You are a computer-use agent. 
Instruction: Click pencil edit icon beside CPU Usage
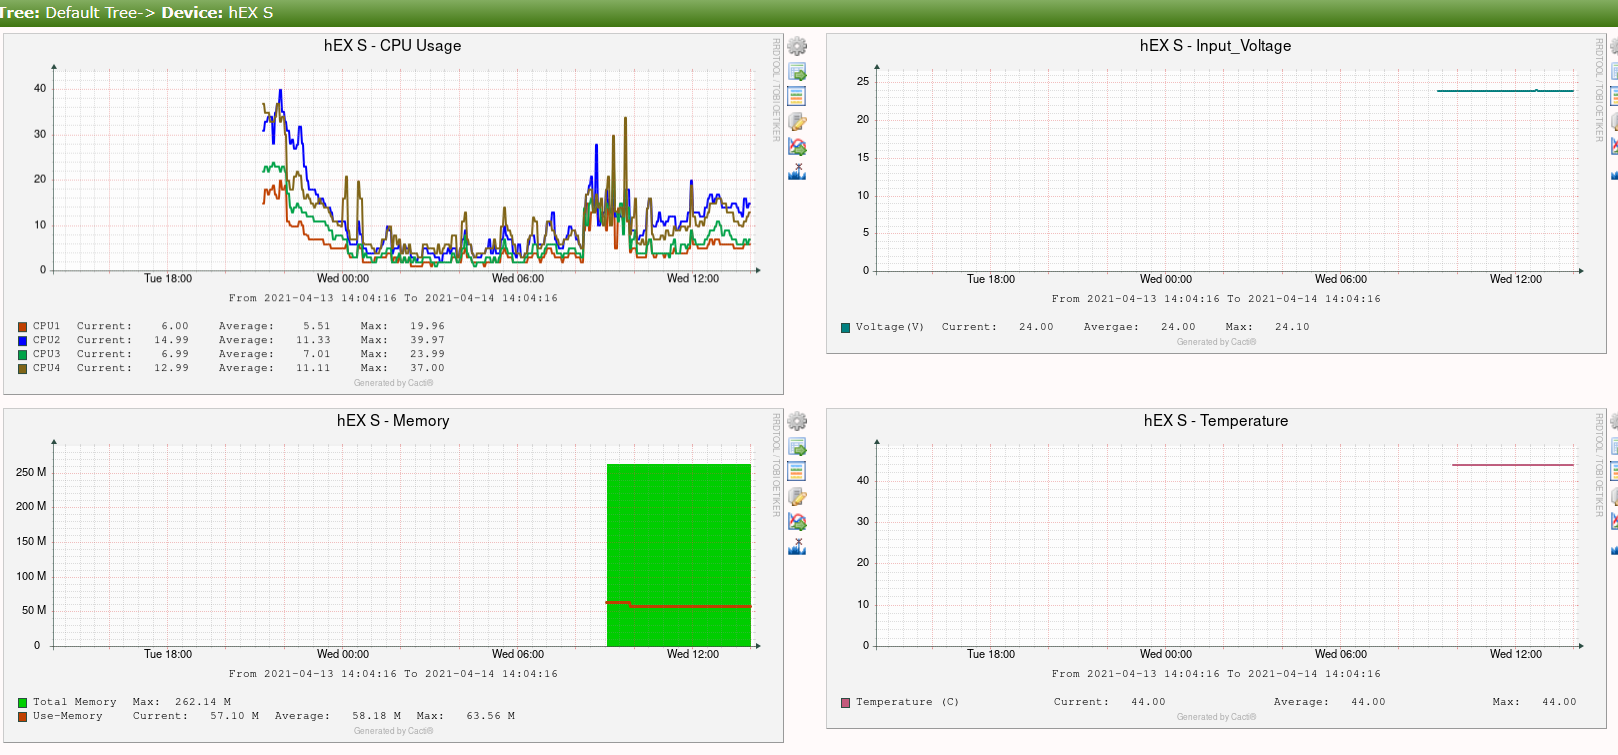coord(797,122)
